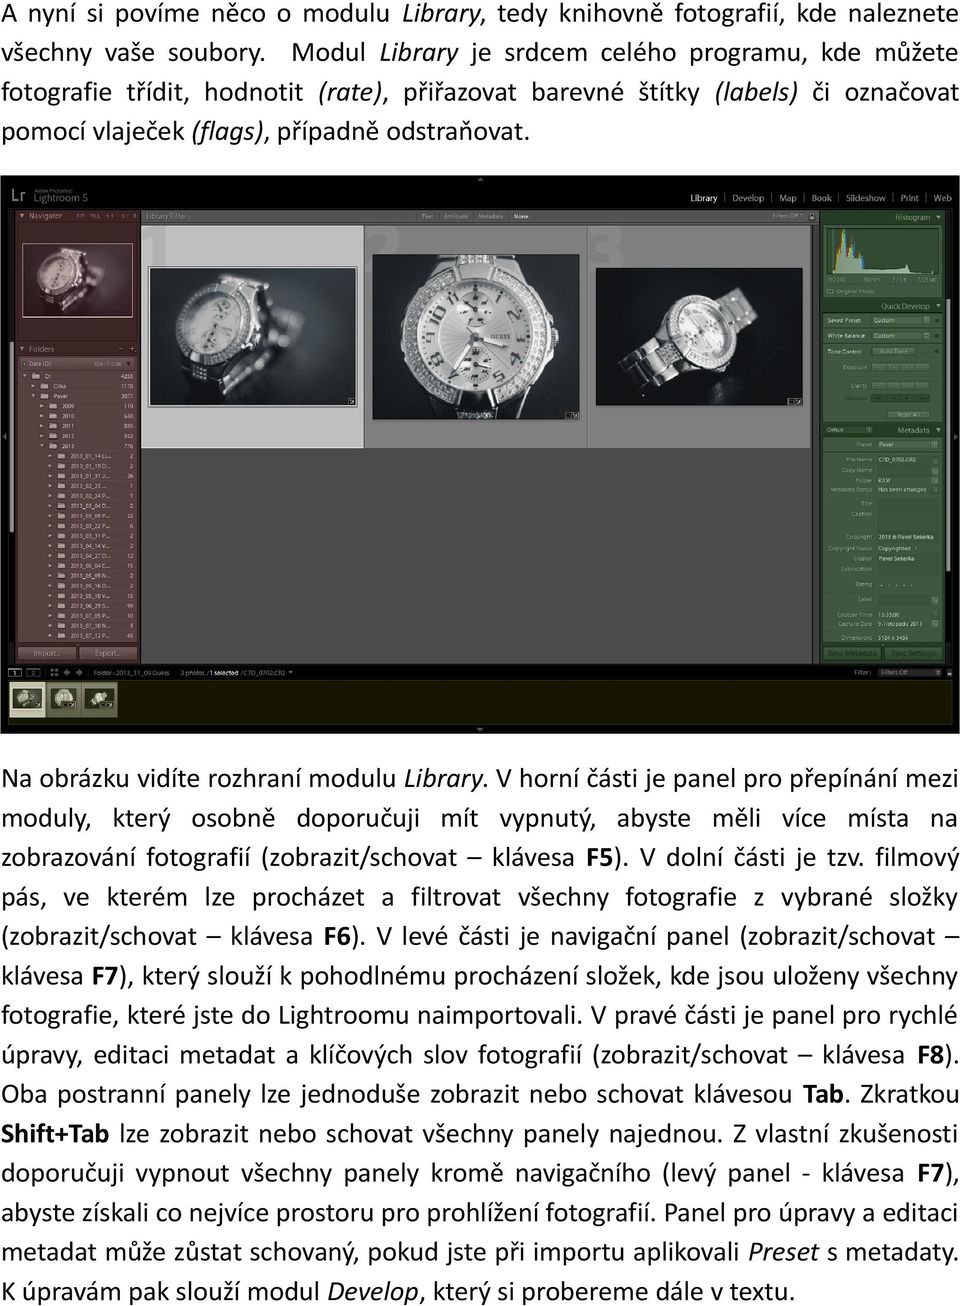The image size is (960, 1306).
Task: Collapse the Pavel folder
Action: (33, 396)
